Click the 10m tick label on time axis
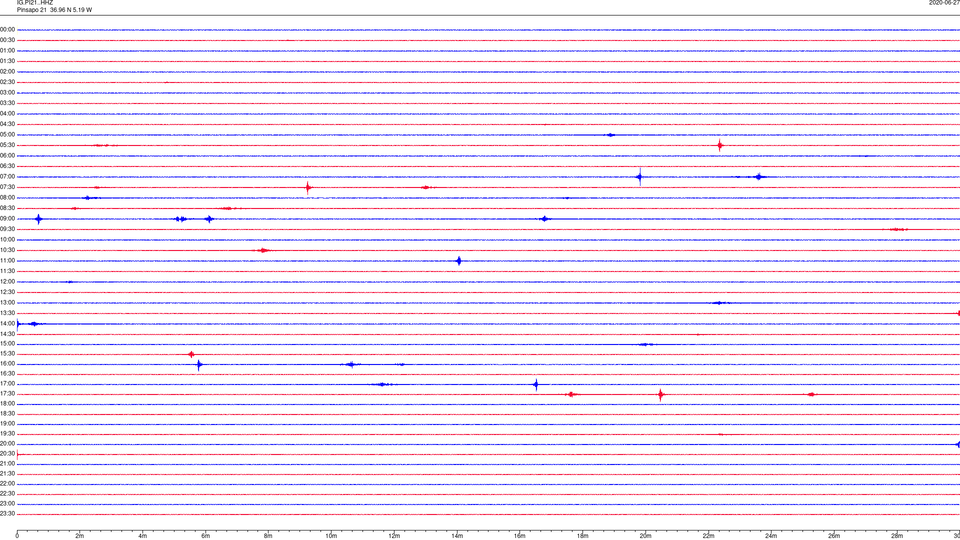Viewport: 960px width, 540px height. click(x=331, y=536)
